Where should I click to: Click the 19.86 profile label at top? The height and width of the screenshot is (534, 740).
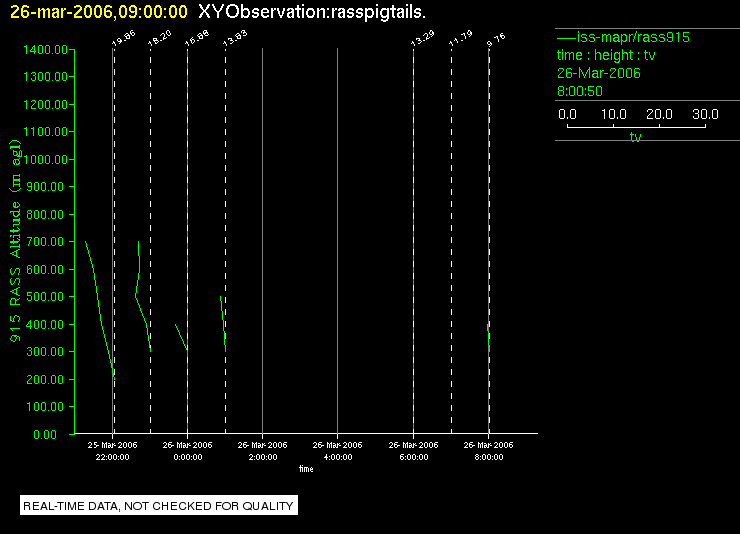click(x=124, y=38)
